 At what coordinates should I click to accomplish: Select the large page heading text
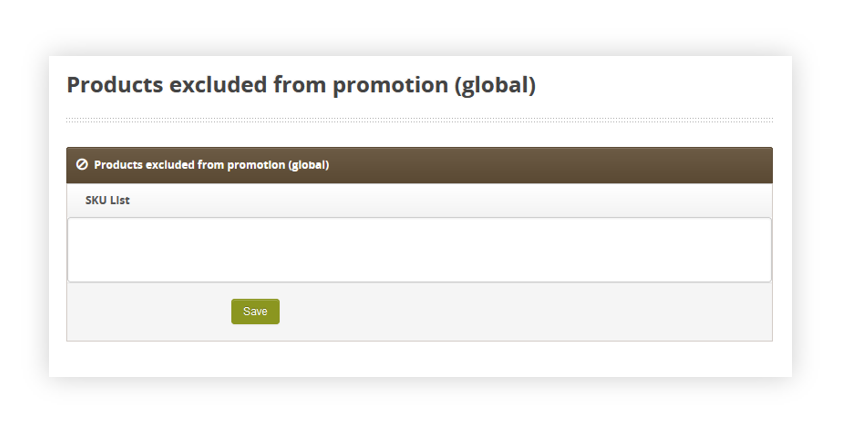coord(301,85)
